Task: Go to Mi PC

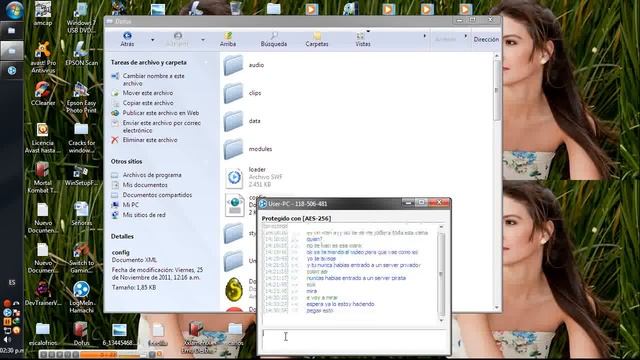Action: pos(131,205)
